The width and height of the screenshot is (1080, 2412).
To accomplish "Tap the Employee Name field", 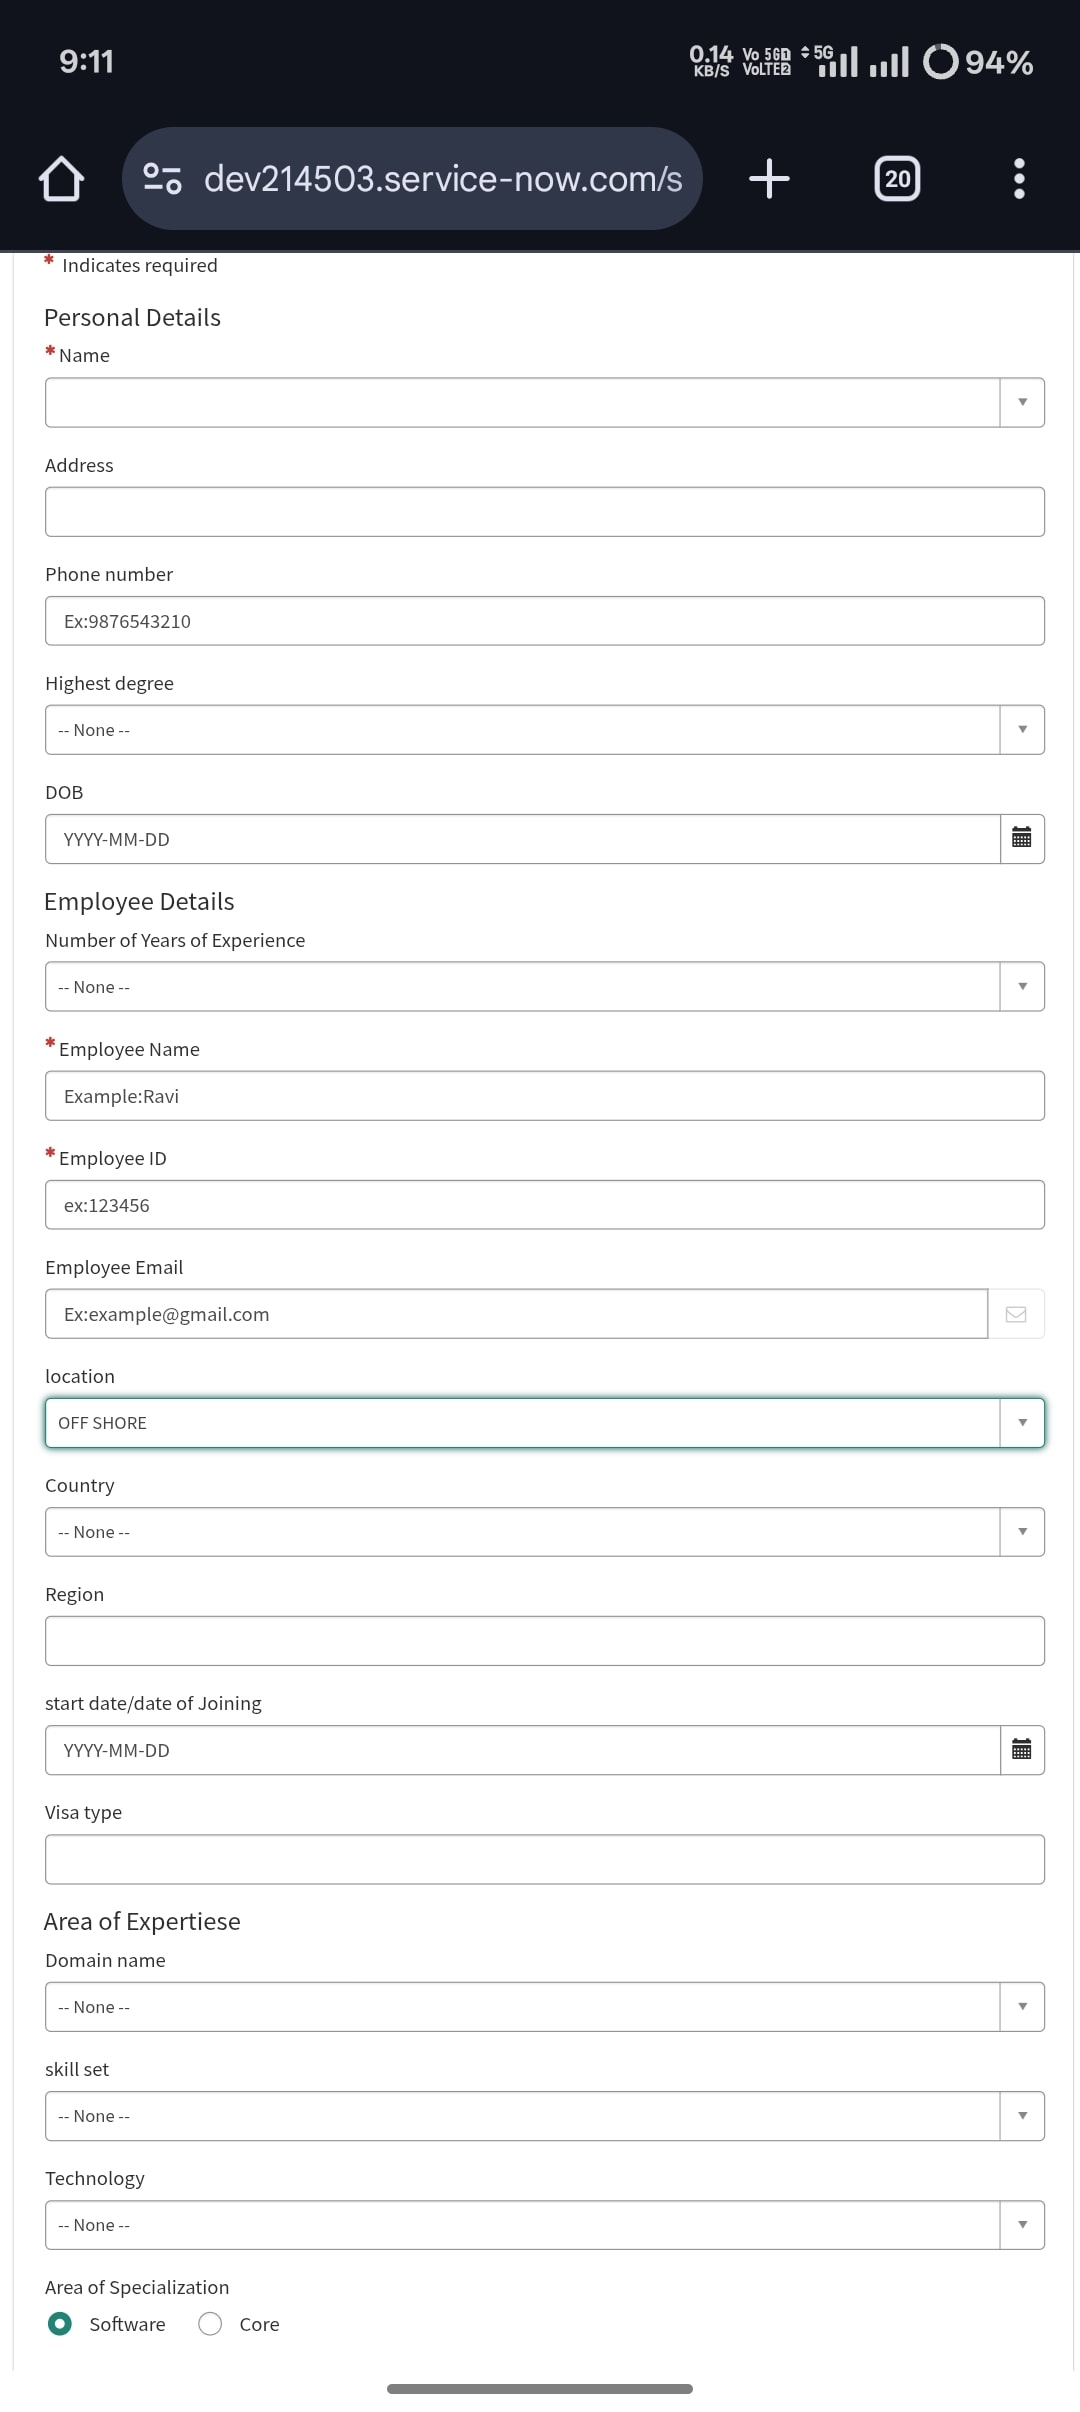I will 545,1096.
